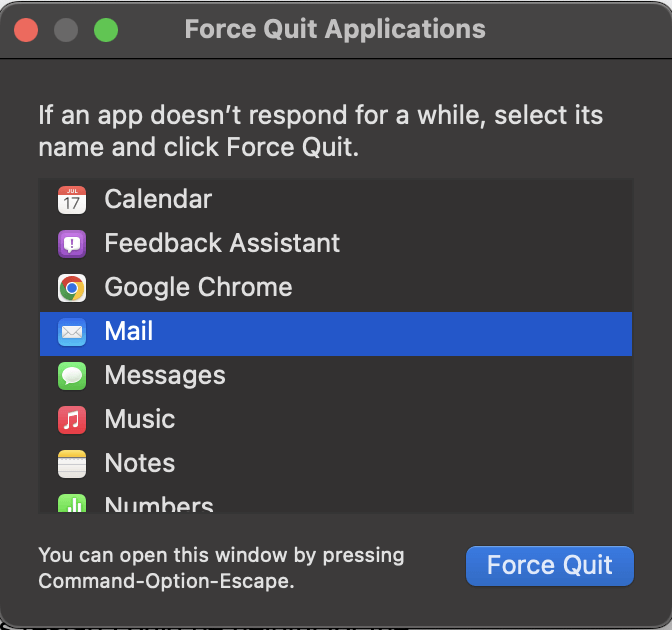This screenshot has width=672, height=630.
Task: Select the Feedback Assistant name in the list
Action: point(222,244)
